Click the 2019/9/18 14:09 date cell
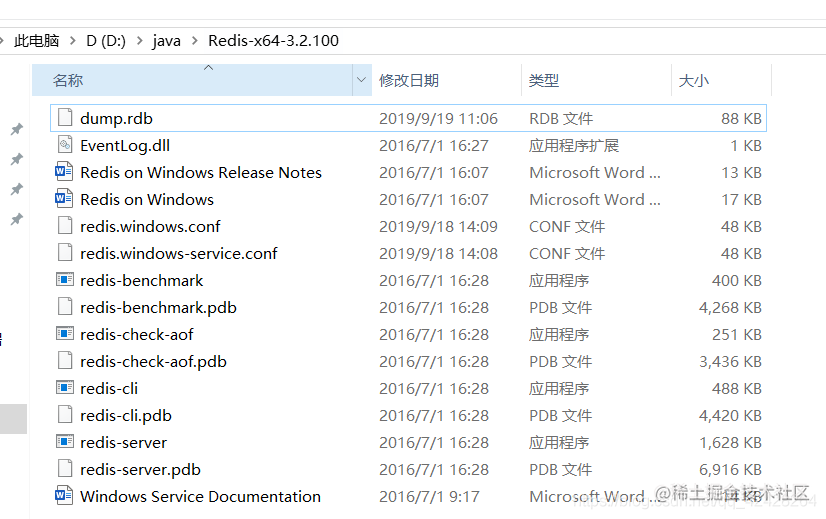The height and width of the screenshot is (519, 826). (438, 227)
